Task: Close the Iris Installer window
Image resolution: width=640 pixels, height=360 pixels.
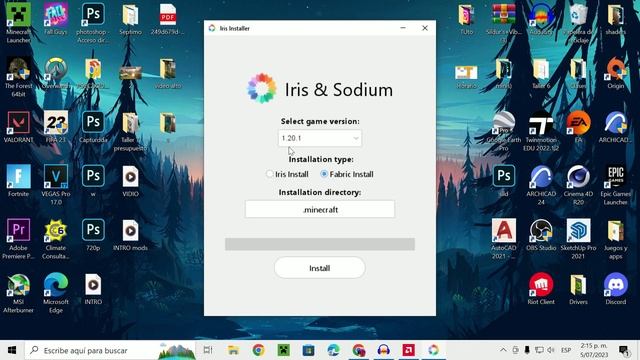Action: [425, 28]
